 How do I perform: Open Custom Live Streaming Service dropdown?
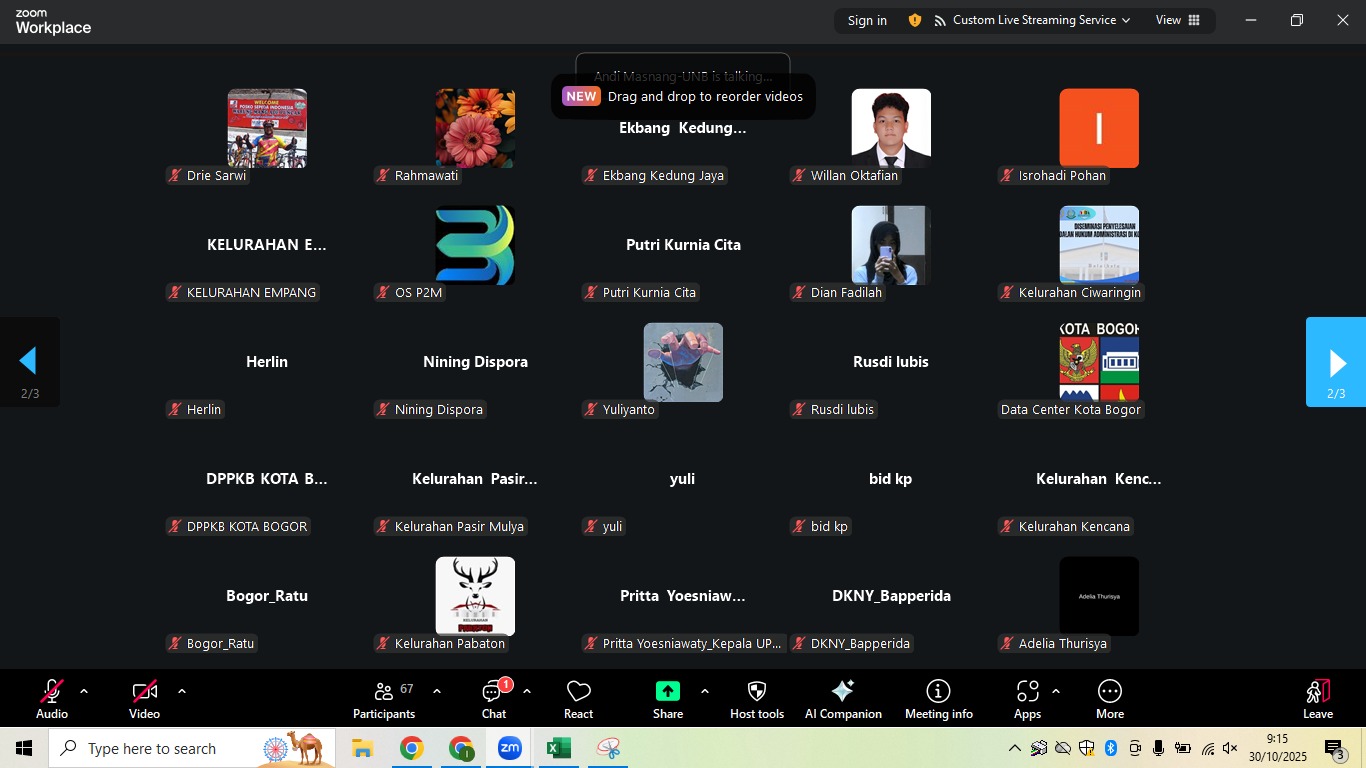[1033, 20]
